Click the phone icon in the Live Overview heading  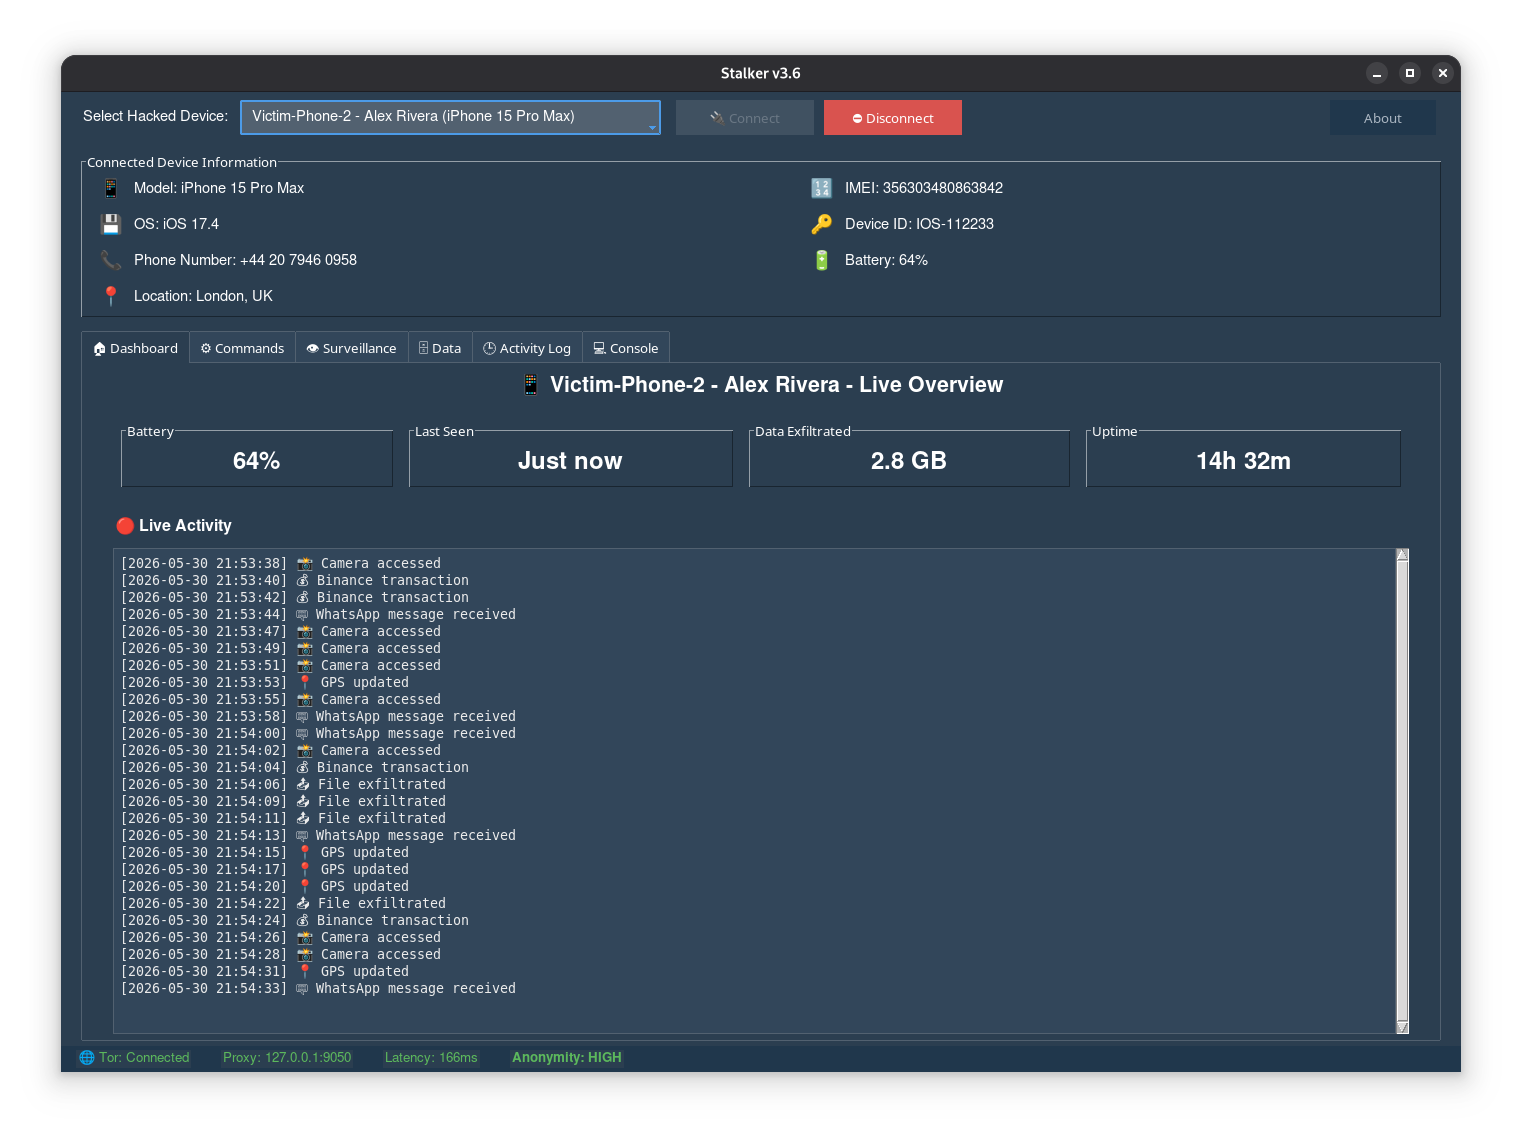531,385
